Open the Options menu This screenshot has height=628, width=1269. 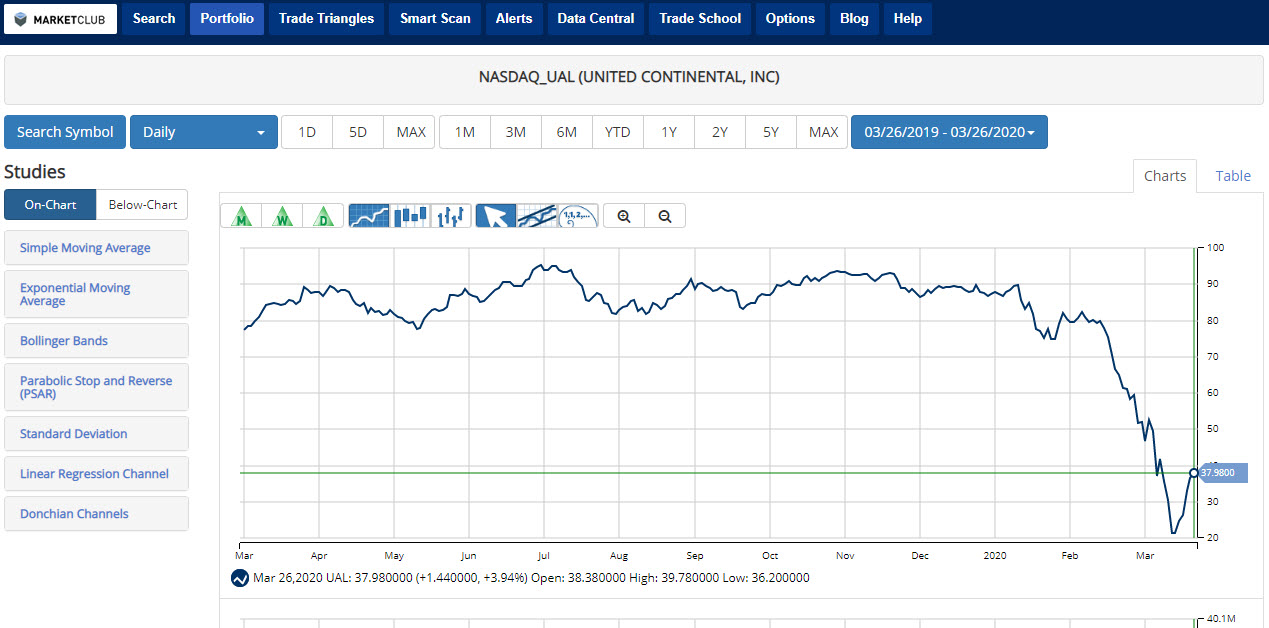790,19
